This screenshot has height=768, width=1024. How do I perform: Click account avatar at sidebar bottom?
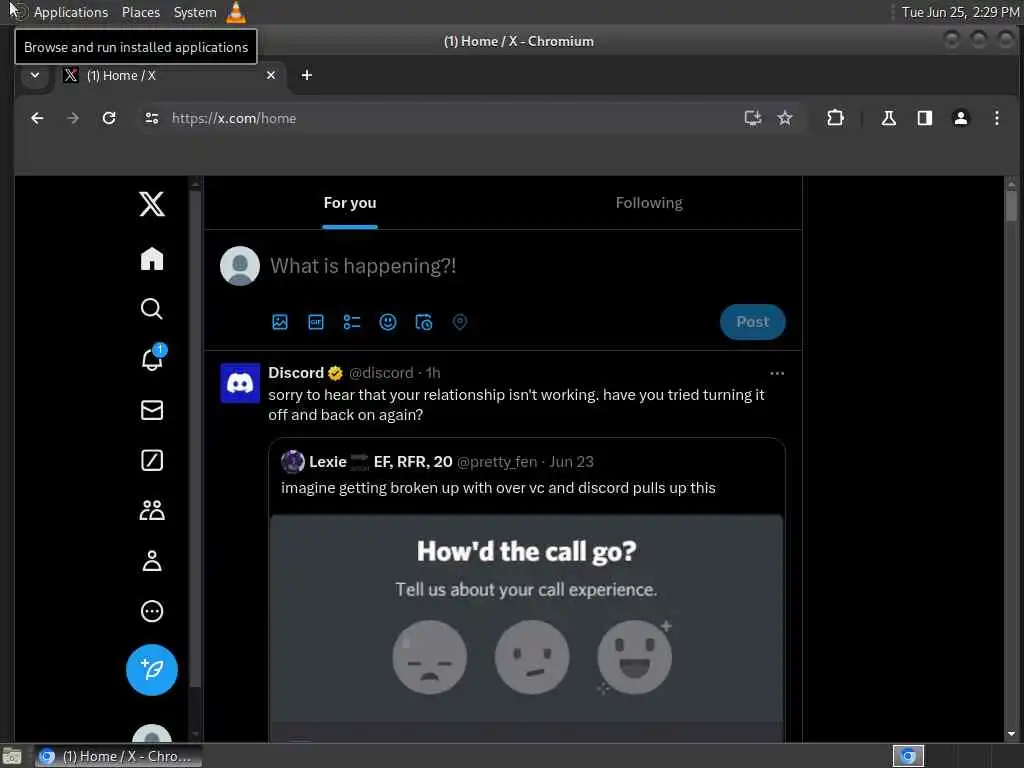pos(152,733)
